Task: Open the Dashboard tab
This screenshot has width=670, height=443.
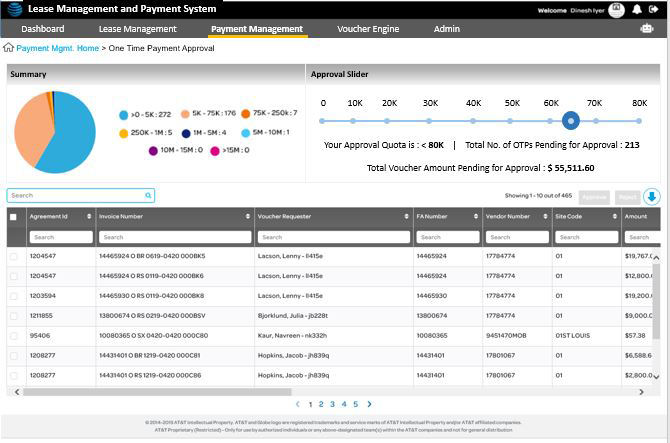Action: (x=43, y=29)
